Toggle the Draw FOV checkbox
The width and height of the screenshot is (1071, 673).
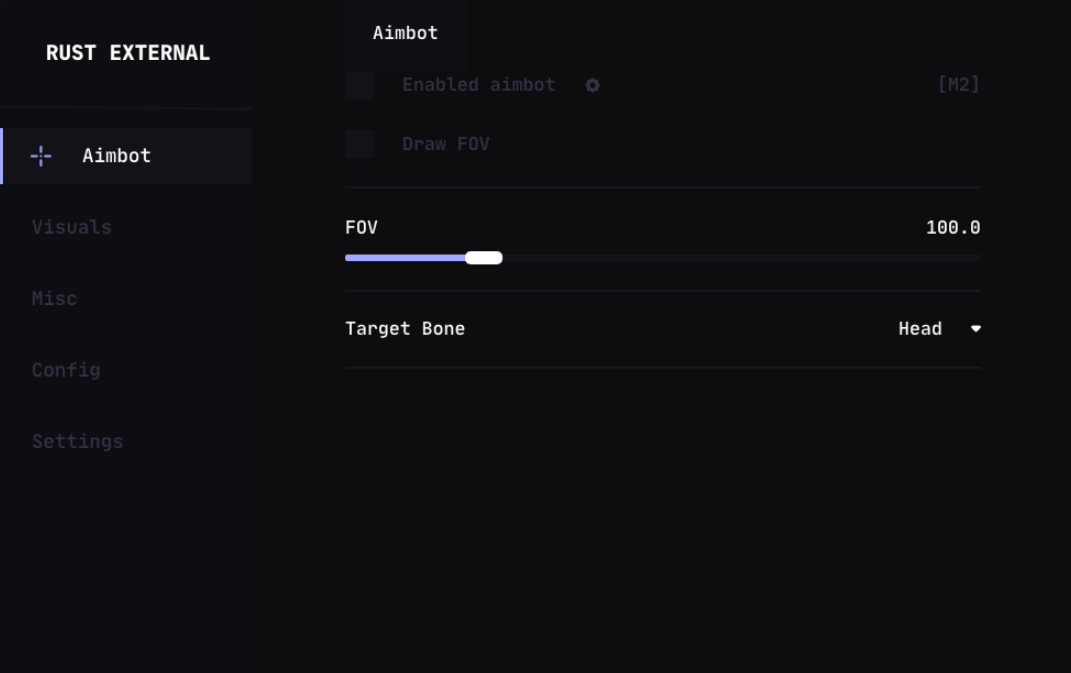tap(359, 144)
